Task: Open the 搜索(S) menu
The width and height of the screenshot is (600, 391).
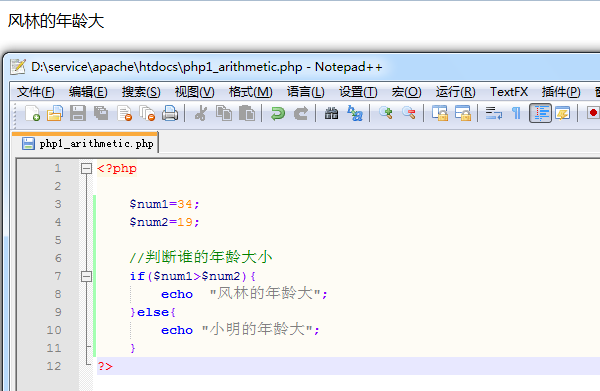Action: coord(141,92)
